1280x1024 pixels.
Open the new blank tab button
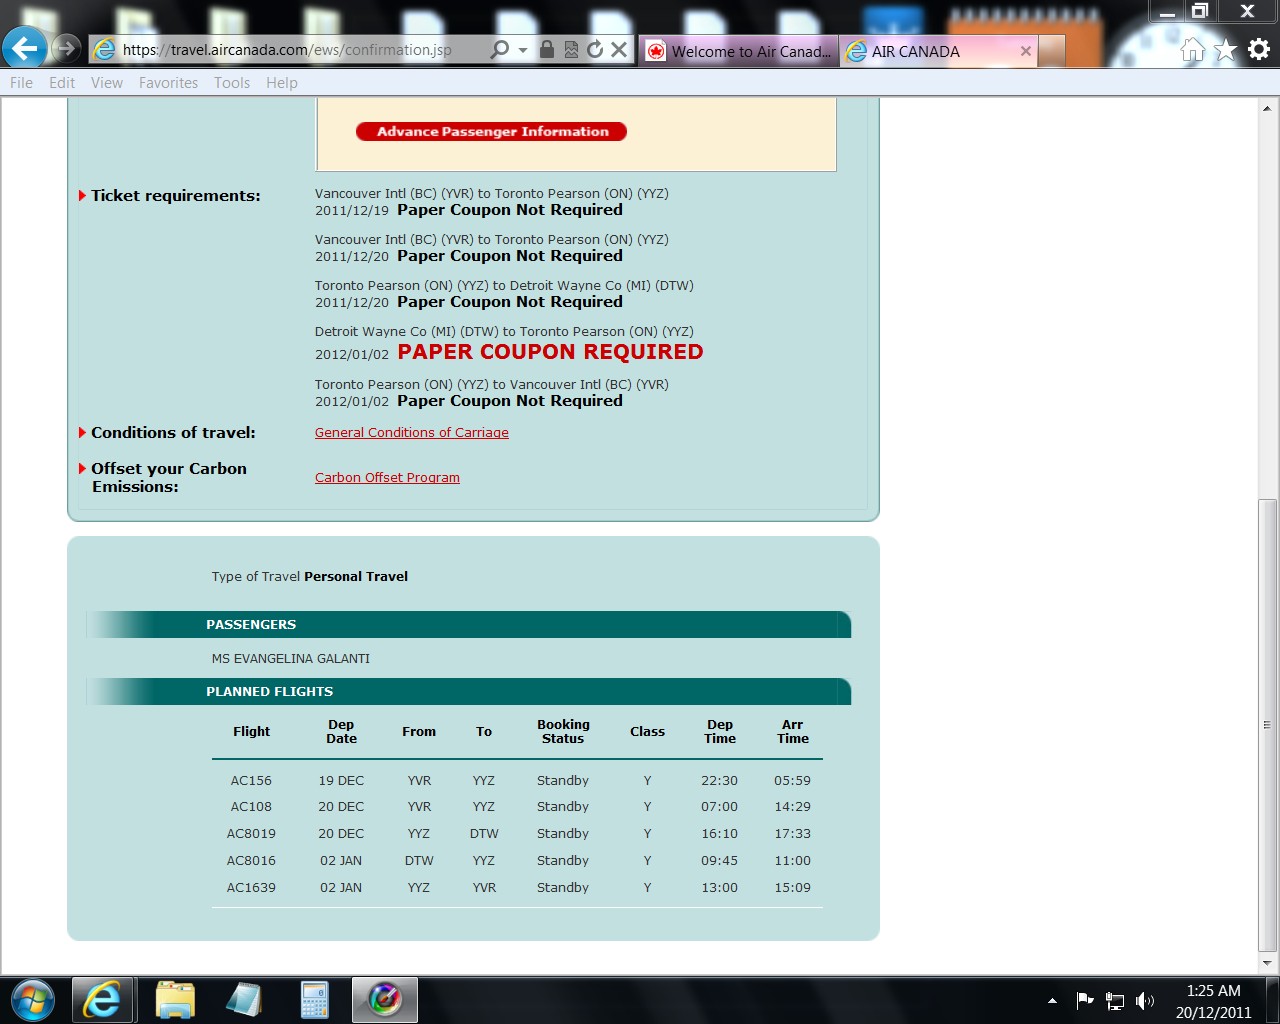(1051, 51)
